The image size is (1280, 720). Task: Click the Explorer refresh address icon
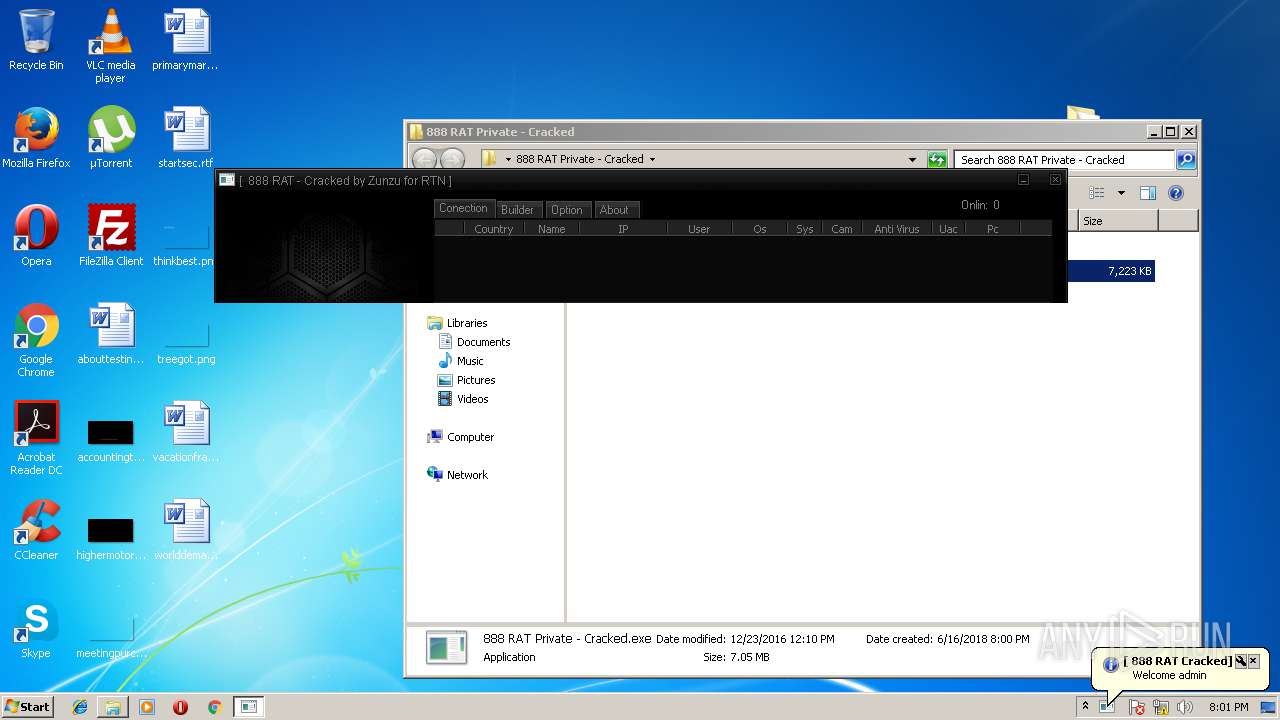tap(937, 160)
